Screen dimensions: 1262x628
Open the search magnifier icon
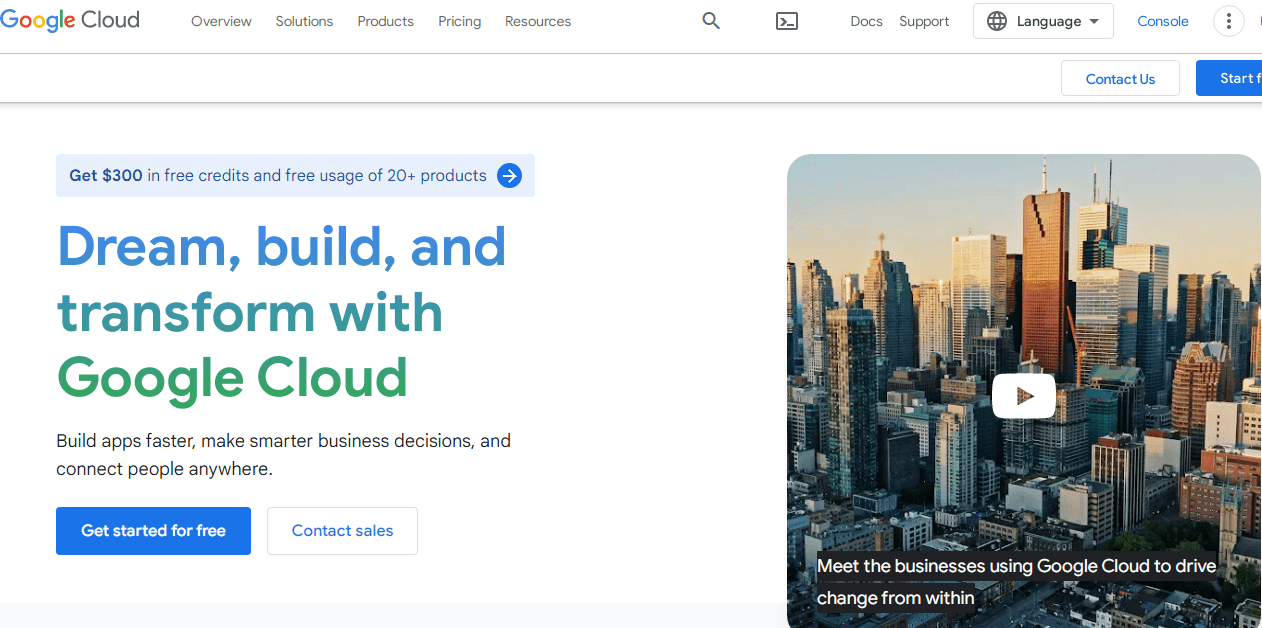pos(711,21)
